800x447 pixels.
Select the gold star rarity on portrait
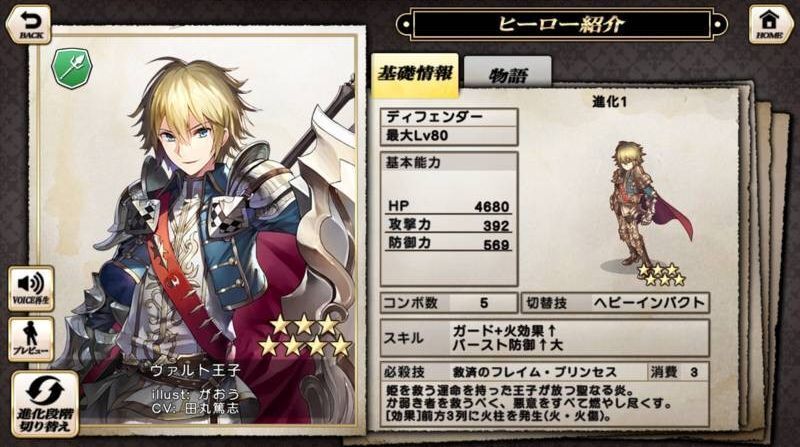pyautogui.click(x=305, y=335)
